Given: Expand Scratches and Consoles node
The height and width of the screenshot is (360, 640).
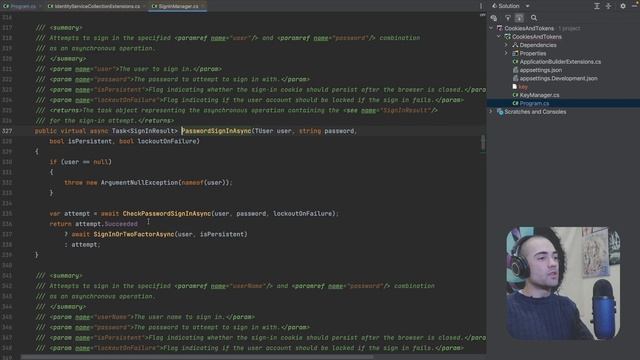Looking at the screenshot, I should point(491,111).
